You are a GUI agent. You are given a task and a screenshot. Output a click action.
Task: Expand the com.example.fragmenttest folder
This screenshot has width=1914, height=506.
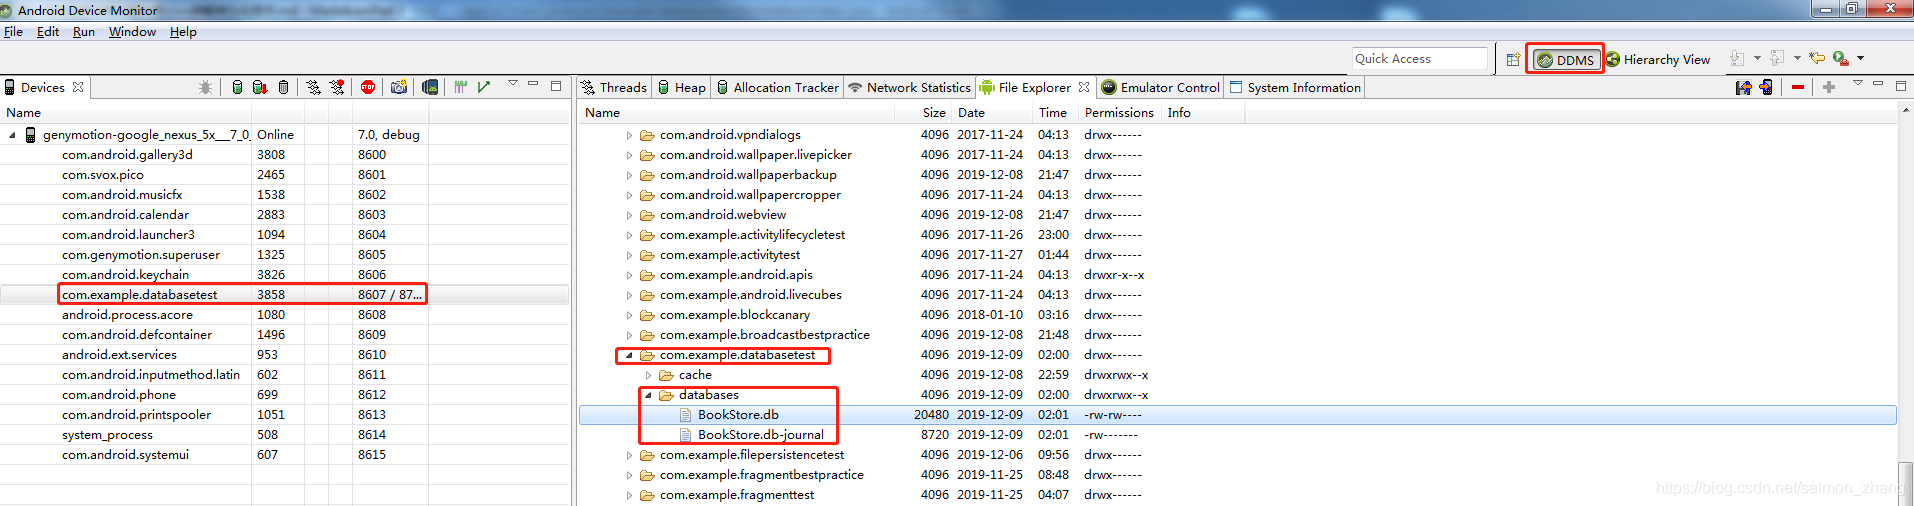[x=629, y=495]
